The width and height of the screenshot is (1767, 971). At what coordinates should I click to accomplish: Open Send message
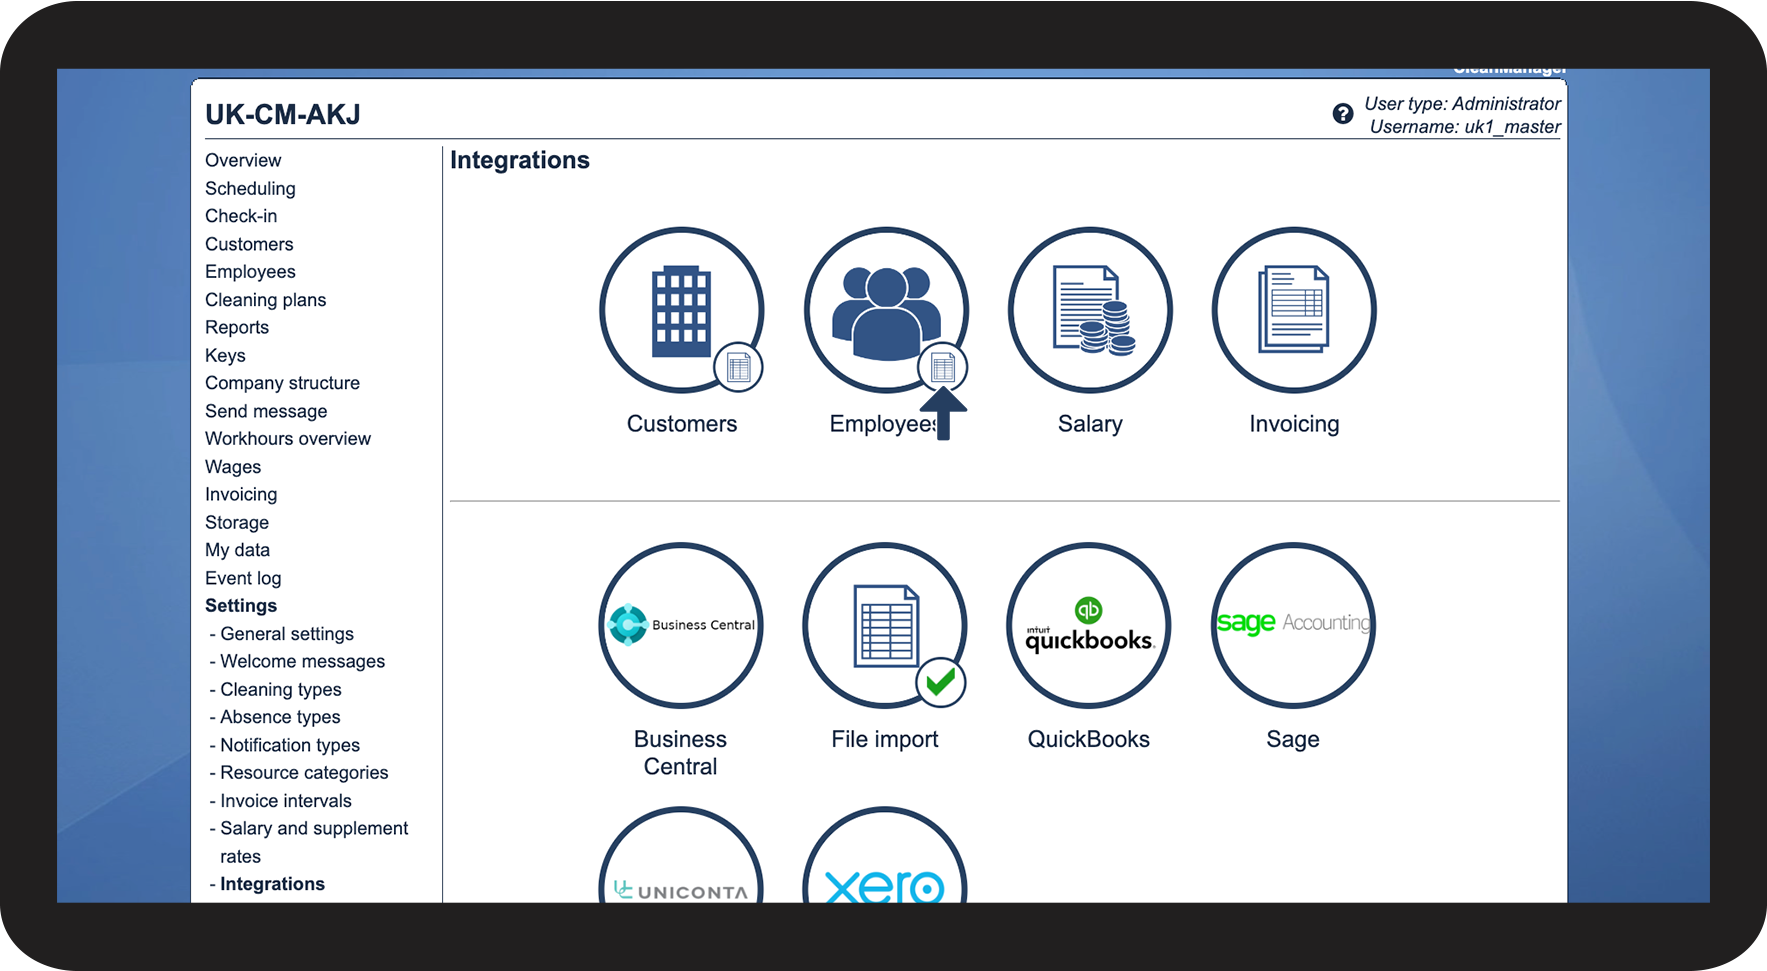pyautogui.click(x=266, y=411)
